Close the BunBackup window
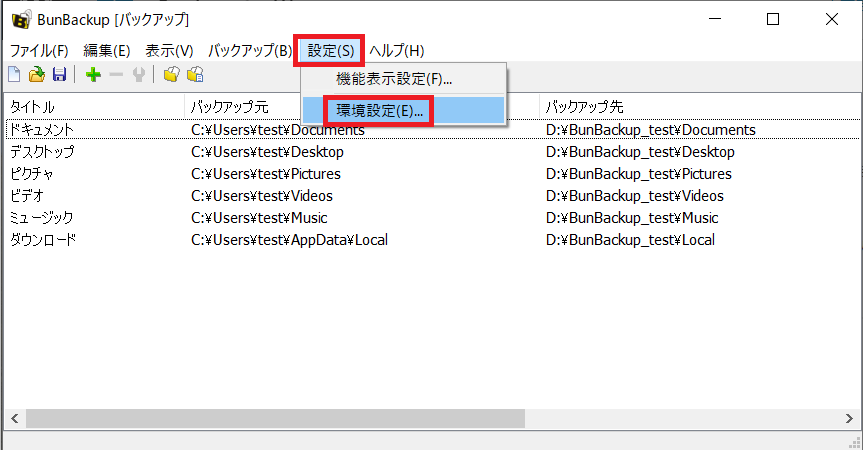 click(x=832, y=19)
